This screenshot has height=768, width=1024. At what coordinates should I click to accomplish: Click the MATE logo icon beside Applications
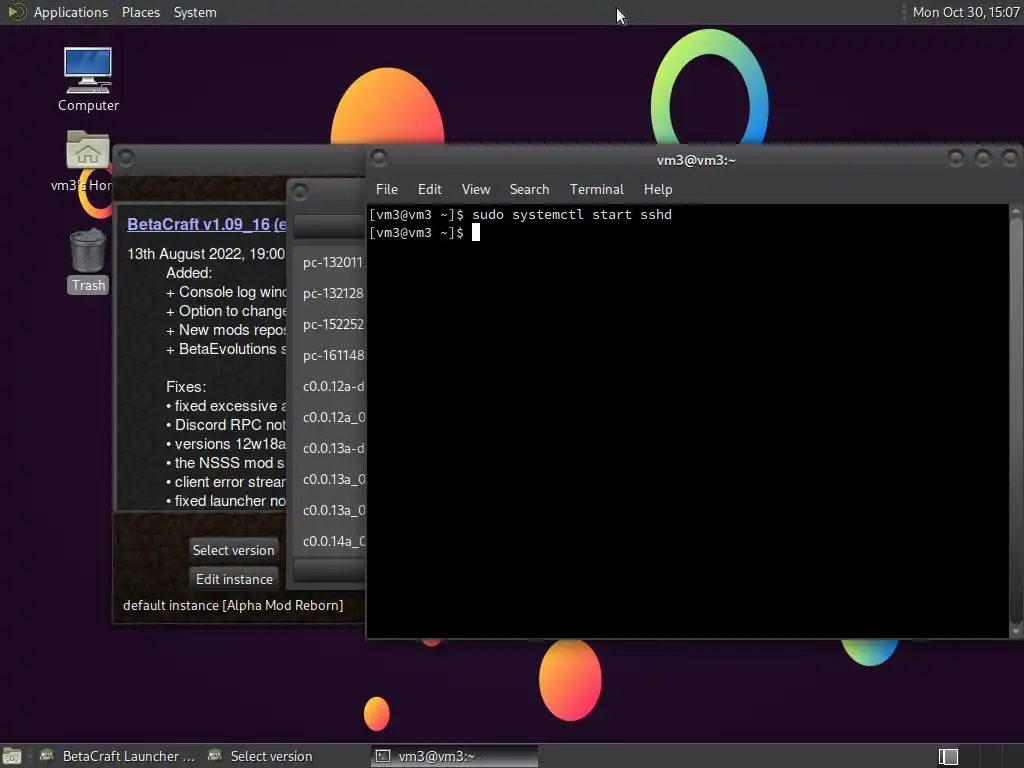pyautogui.click(x=17, y=12)
